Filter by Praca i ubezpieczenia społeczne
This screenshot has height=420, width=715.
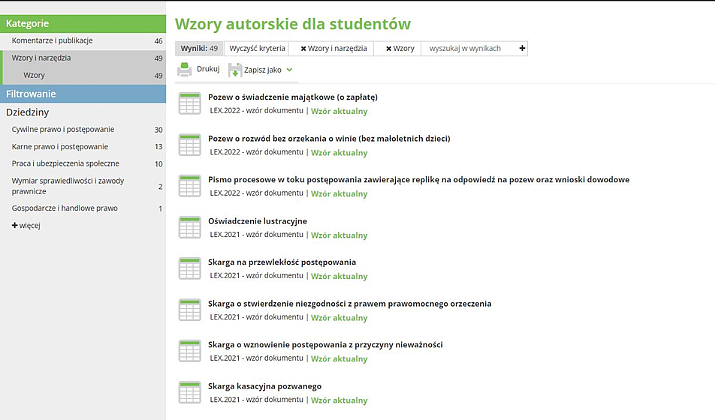pos(65,163)
